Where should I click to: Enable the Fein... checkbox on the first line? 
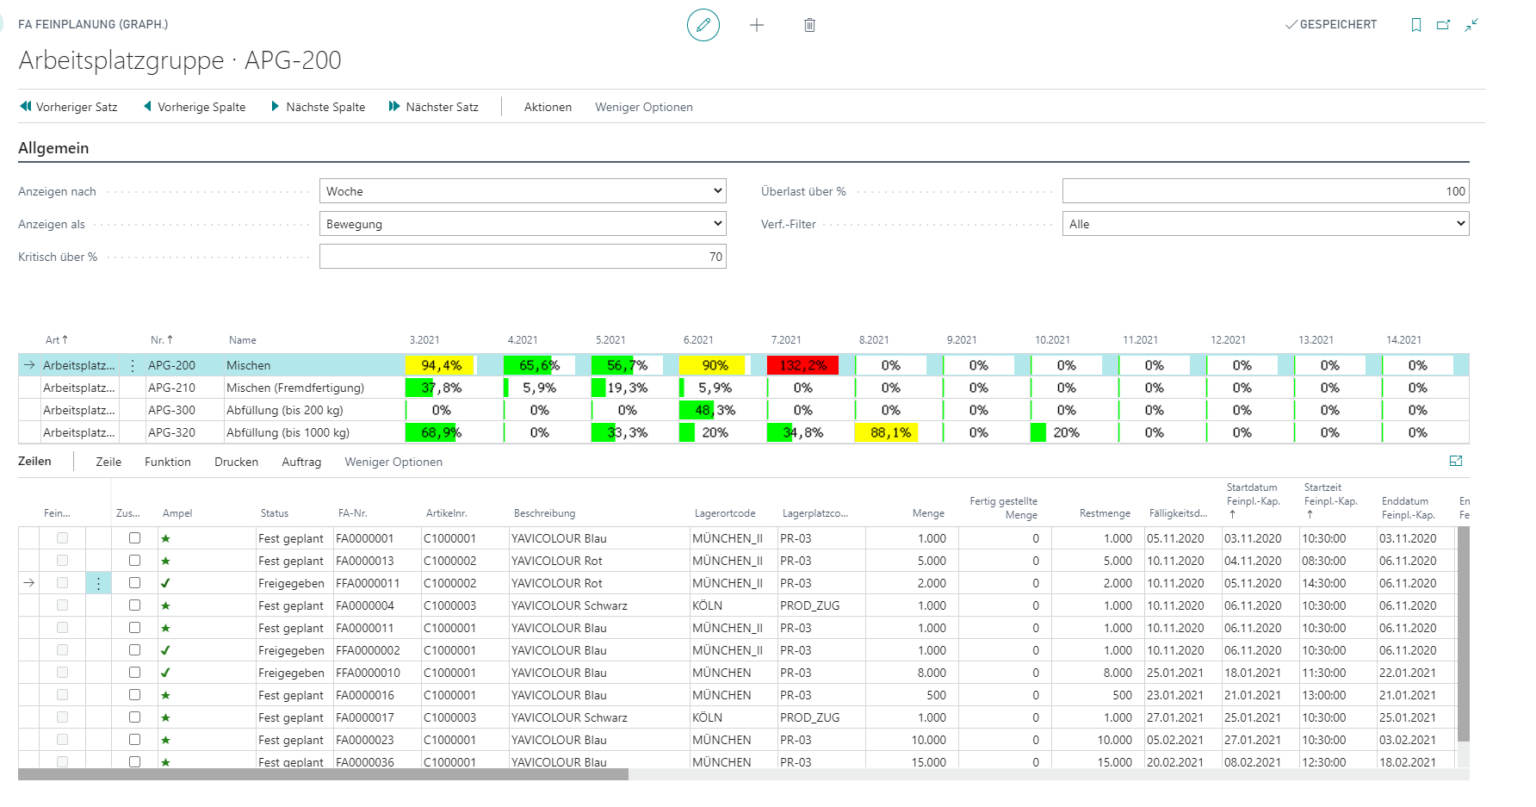coord(62,537)
